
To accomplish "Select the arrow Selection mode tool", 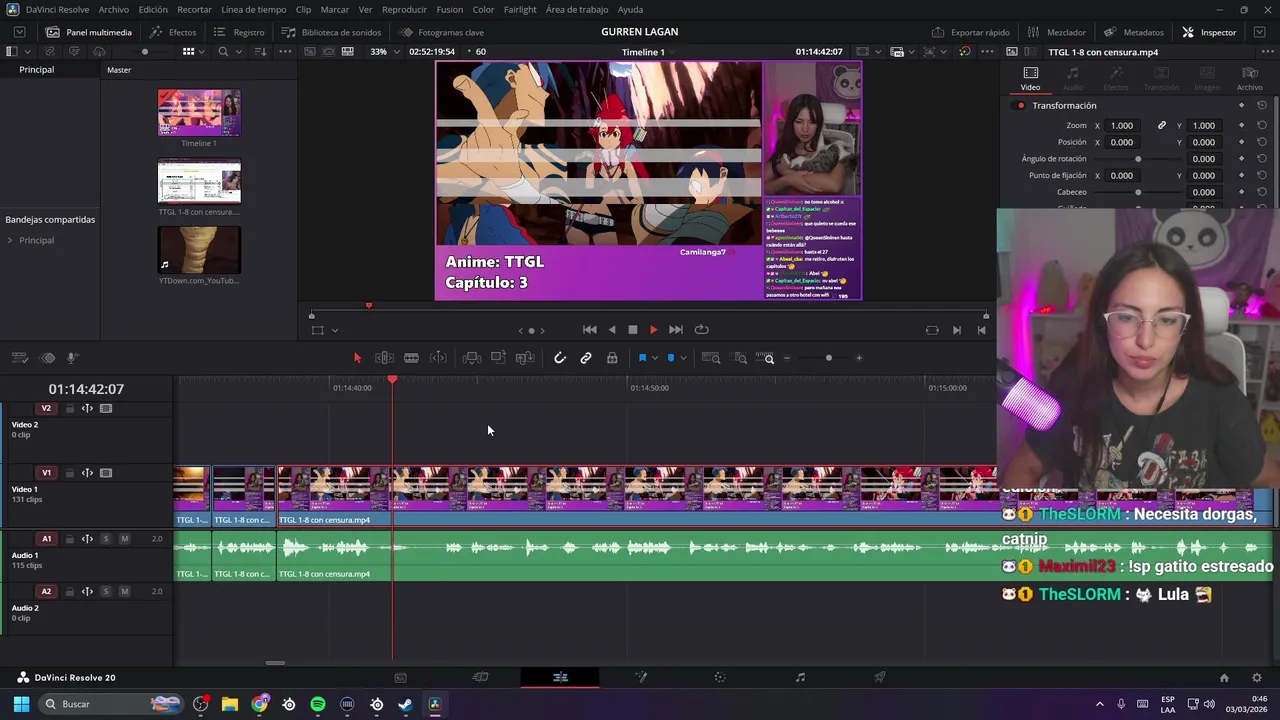I will tap(357, 358).
